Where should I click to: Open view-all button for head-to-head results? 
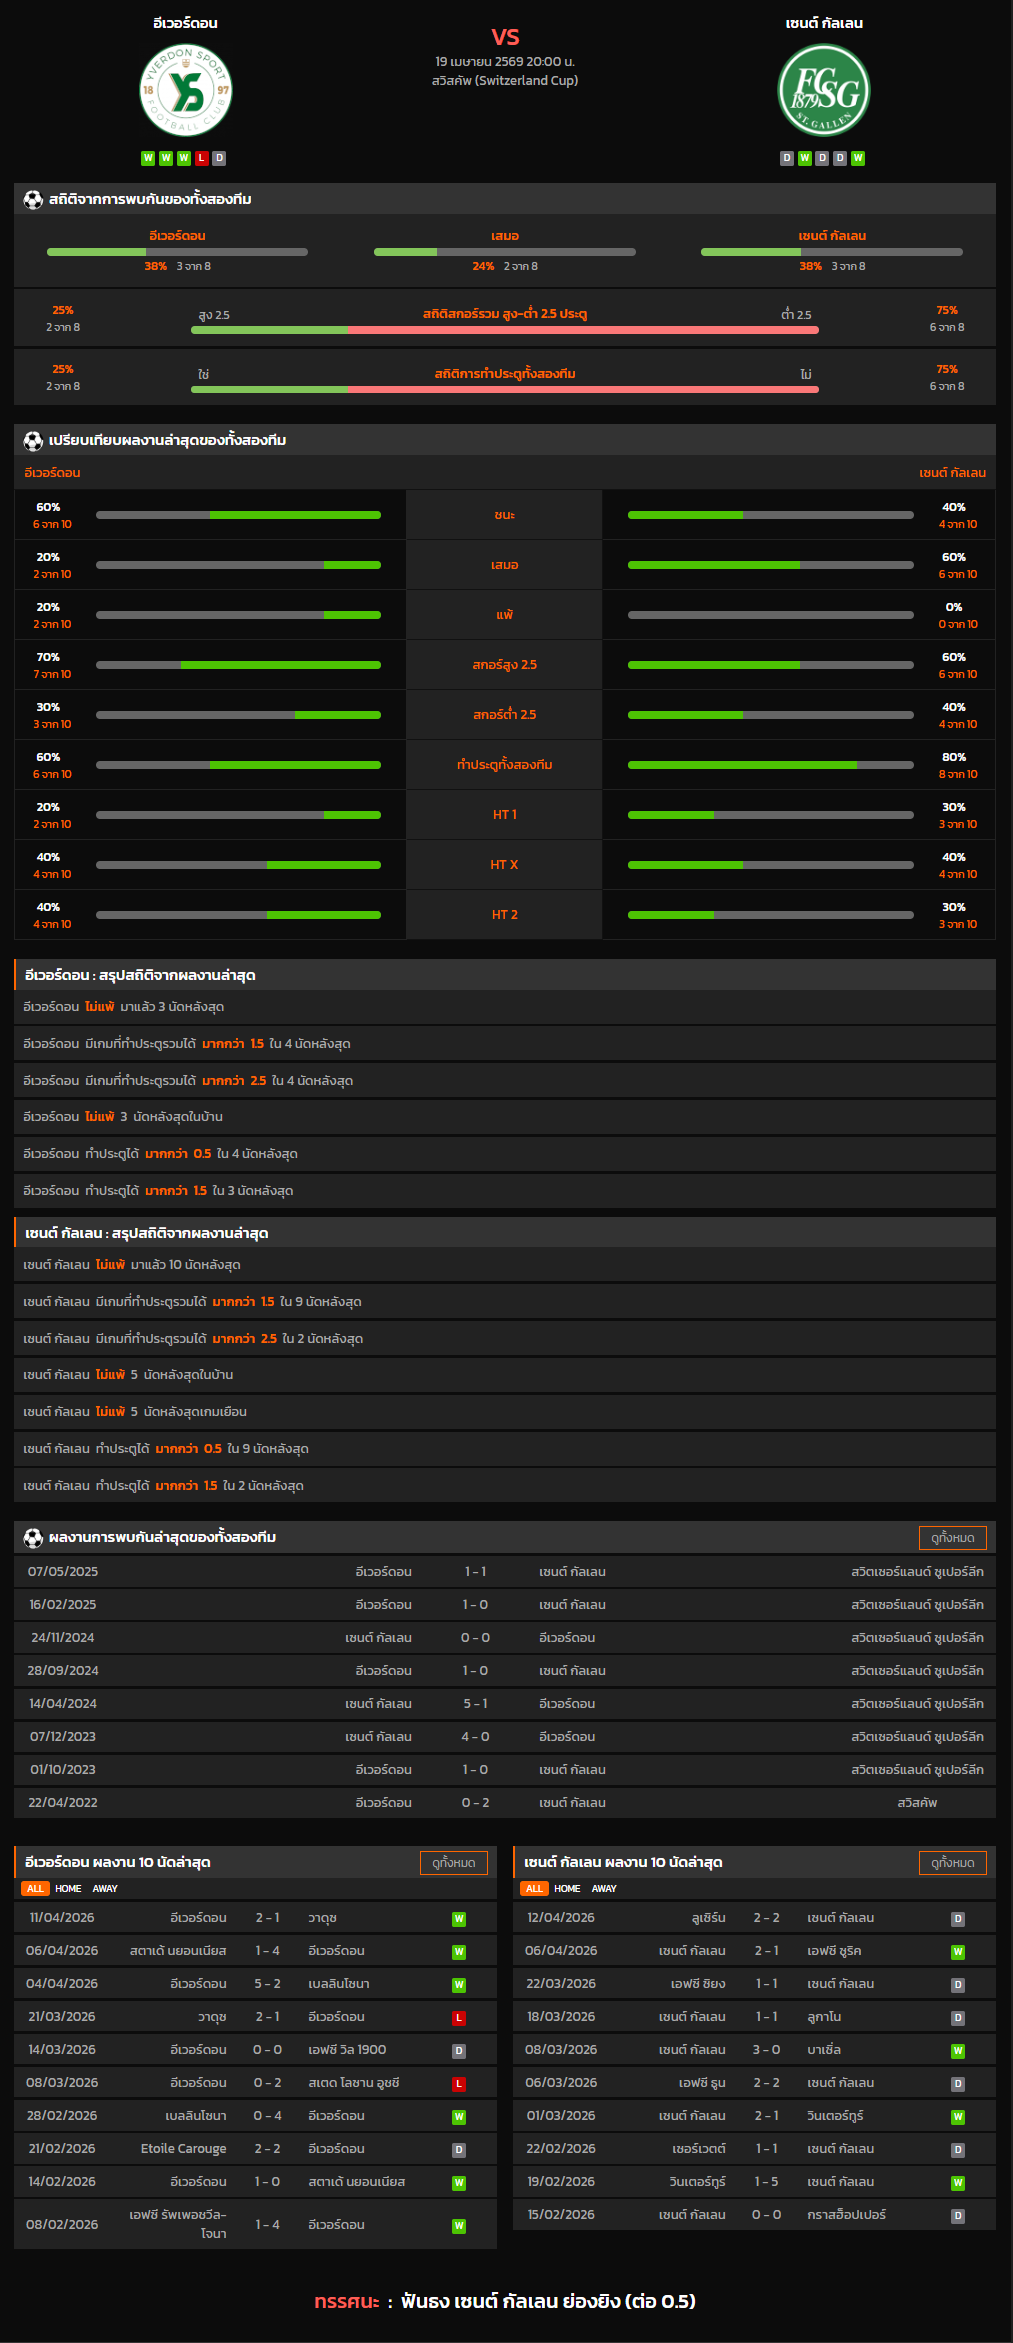(952, 1537)
